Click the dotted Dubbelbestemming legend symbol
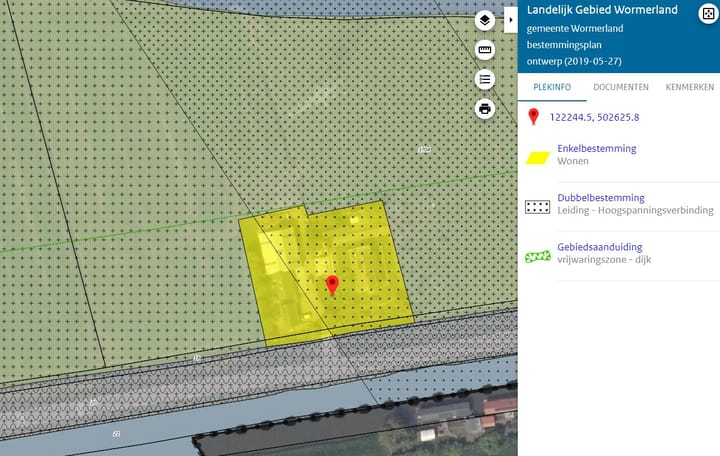The image size is (720, 456). point(538,206)
